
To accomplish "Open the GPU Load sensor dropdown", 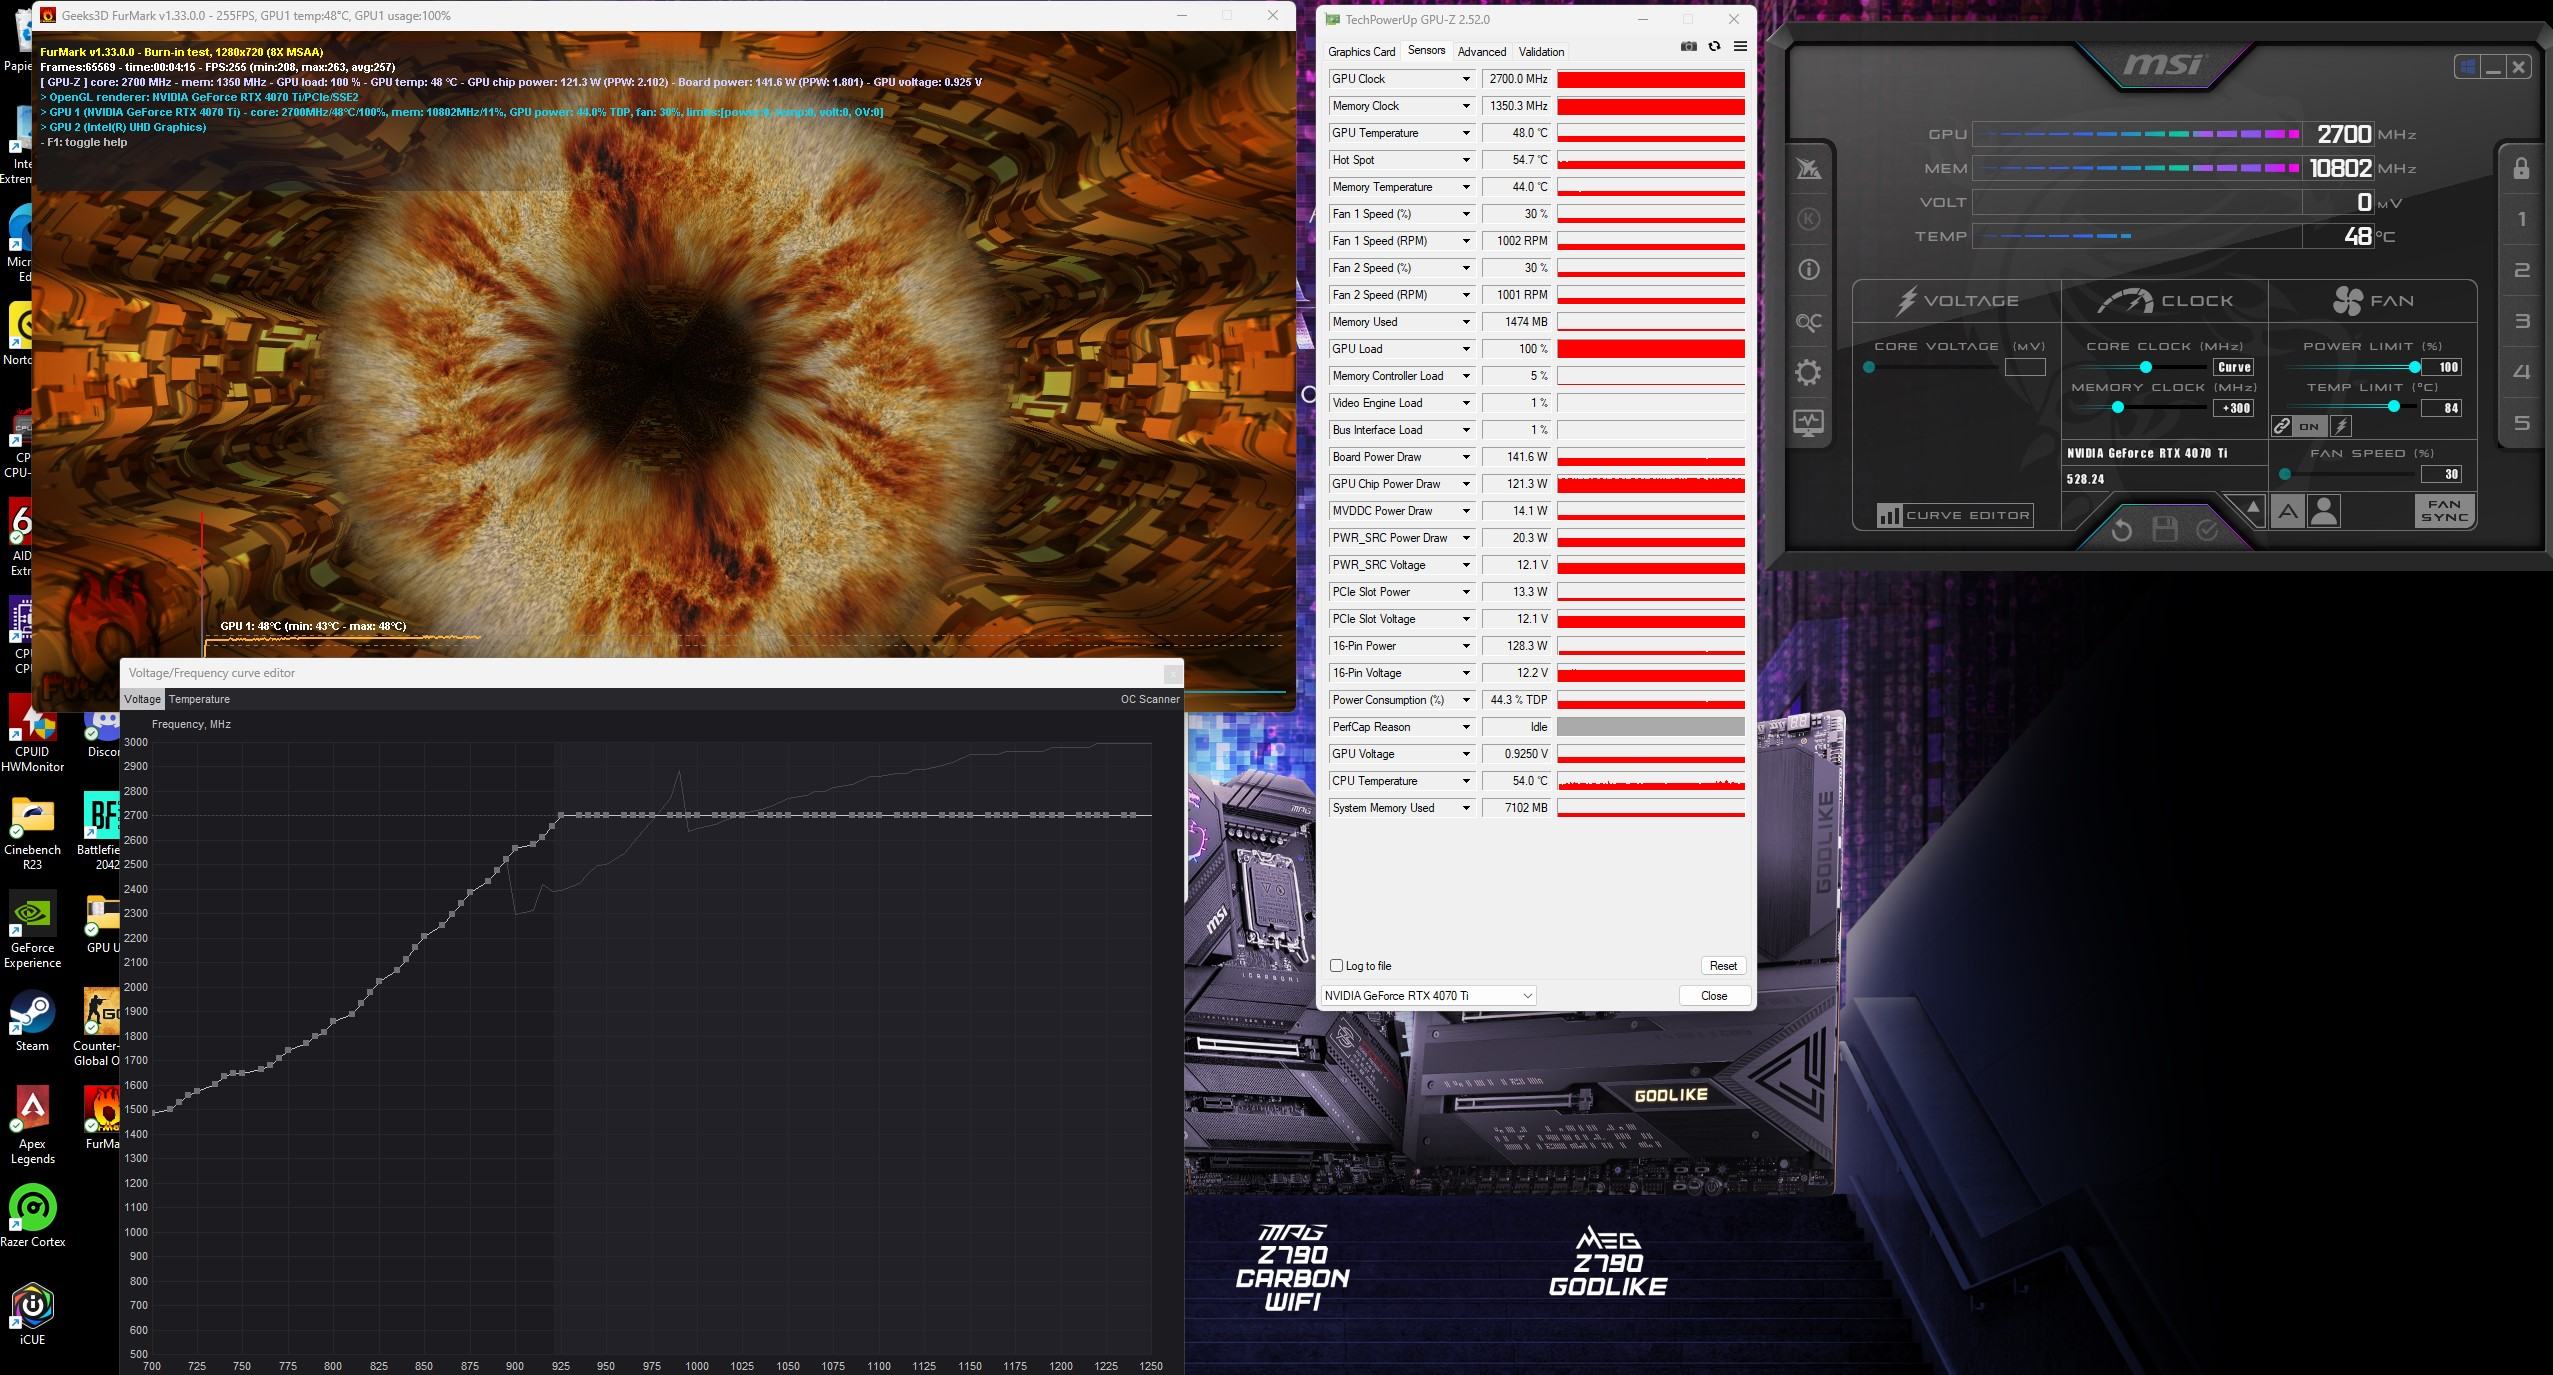I will [1466, 349].
